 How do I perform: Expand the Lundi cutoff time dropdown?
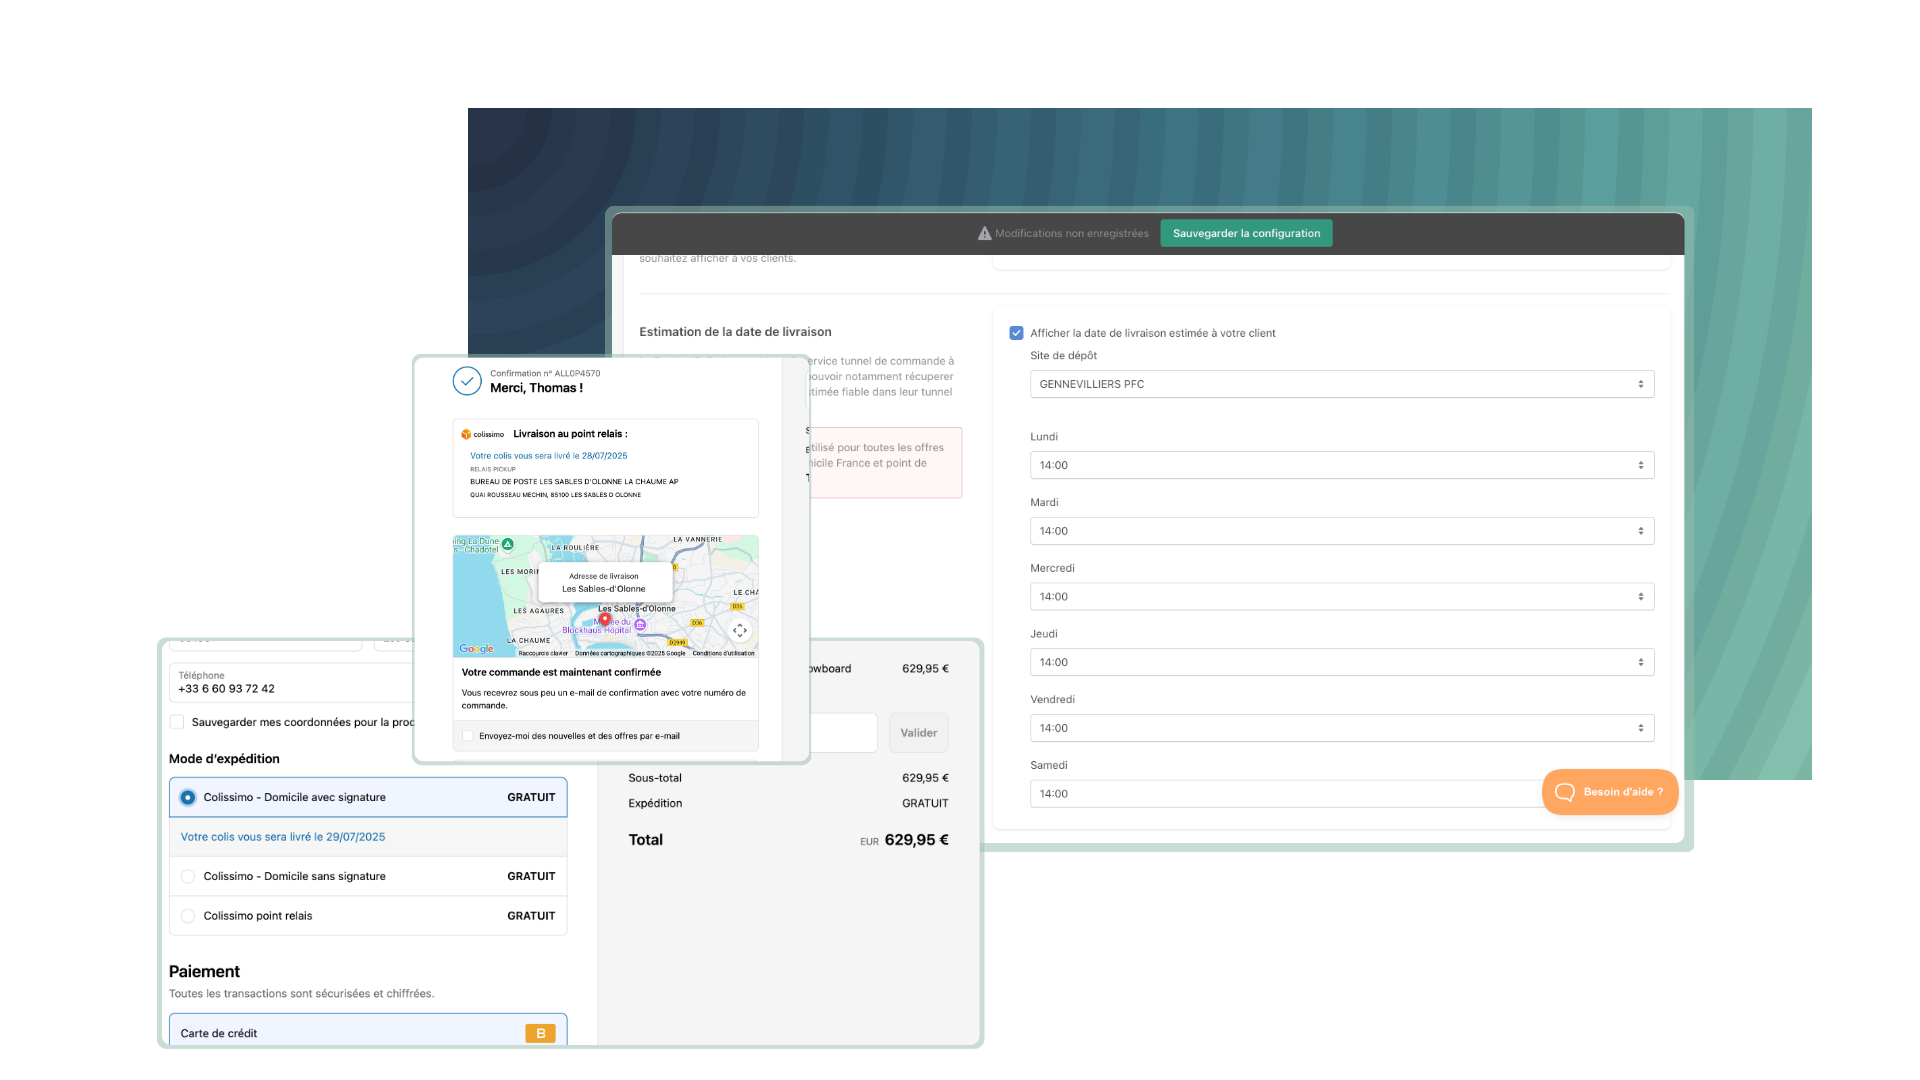pos(1341,465)
